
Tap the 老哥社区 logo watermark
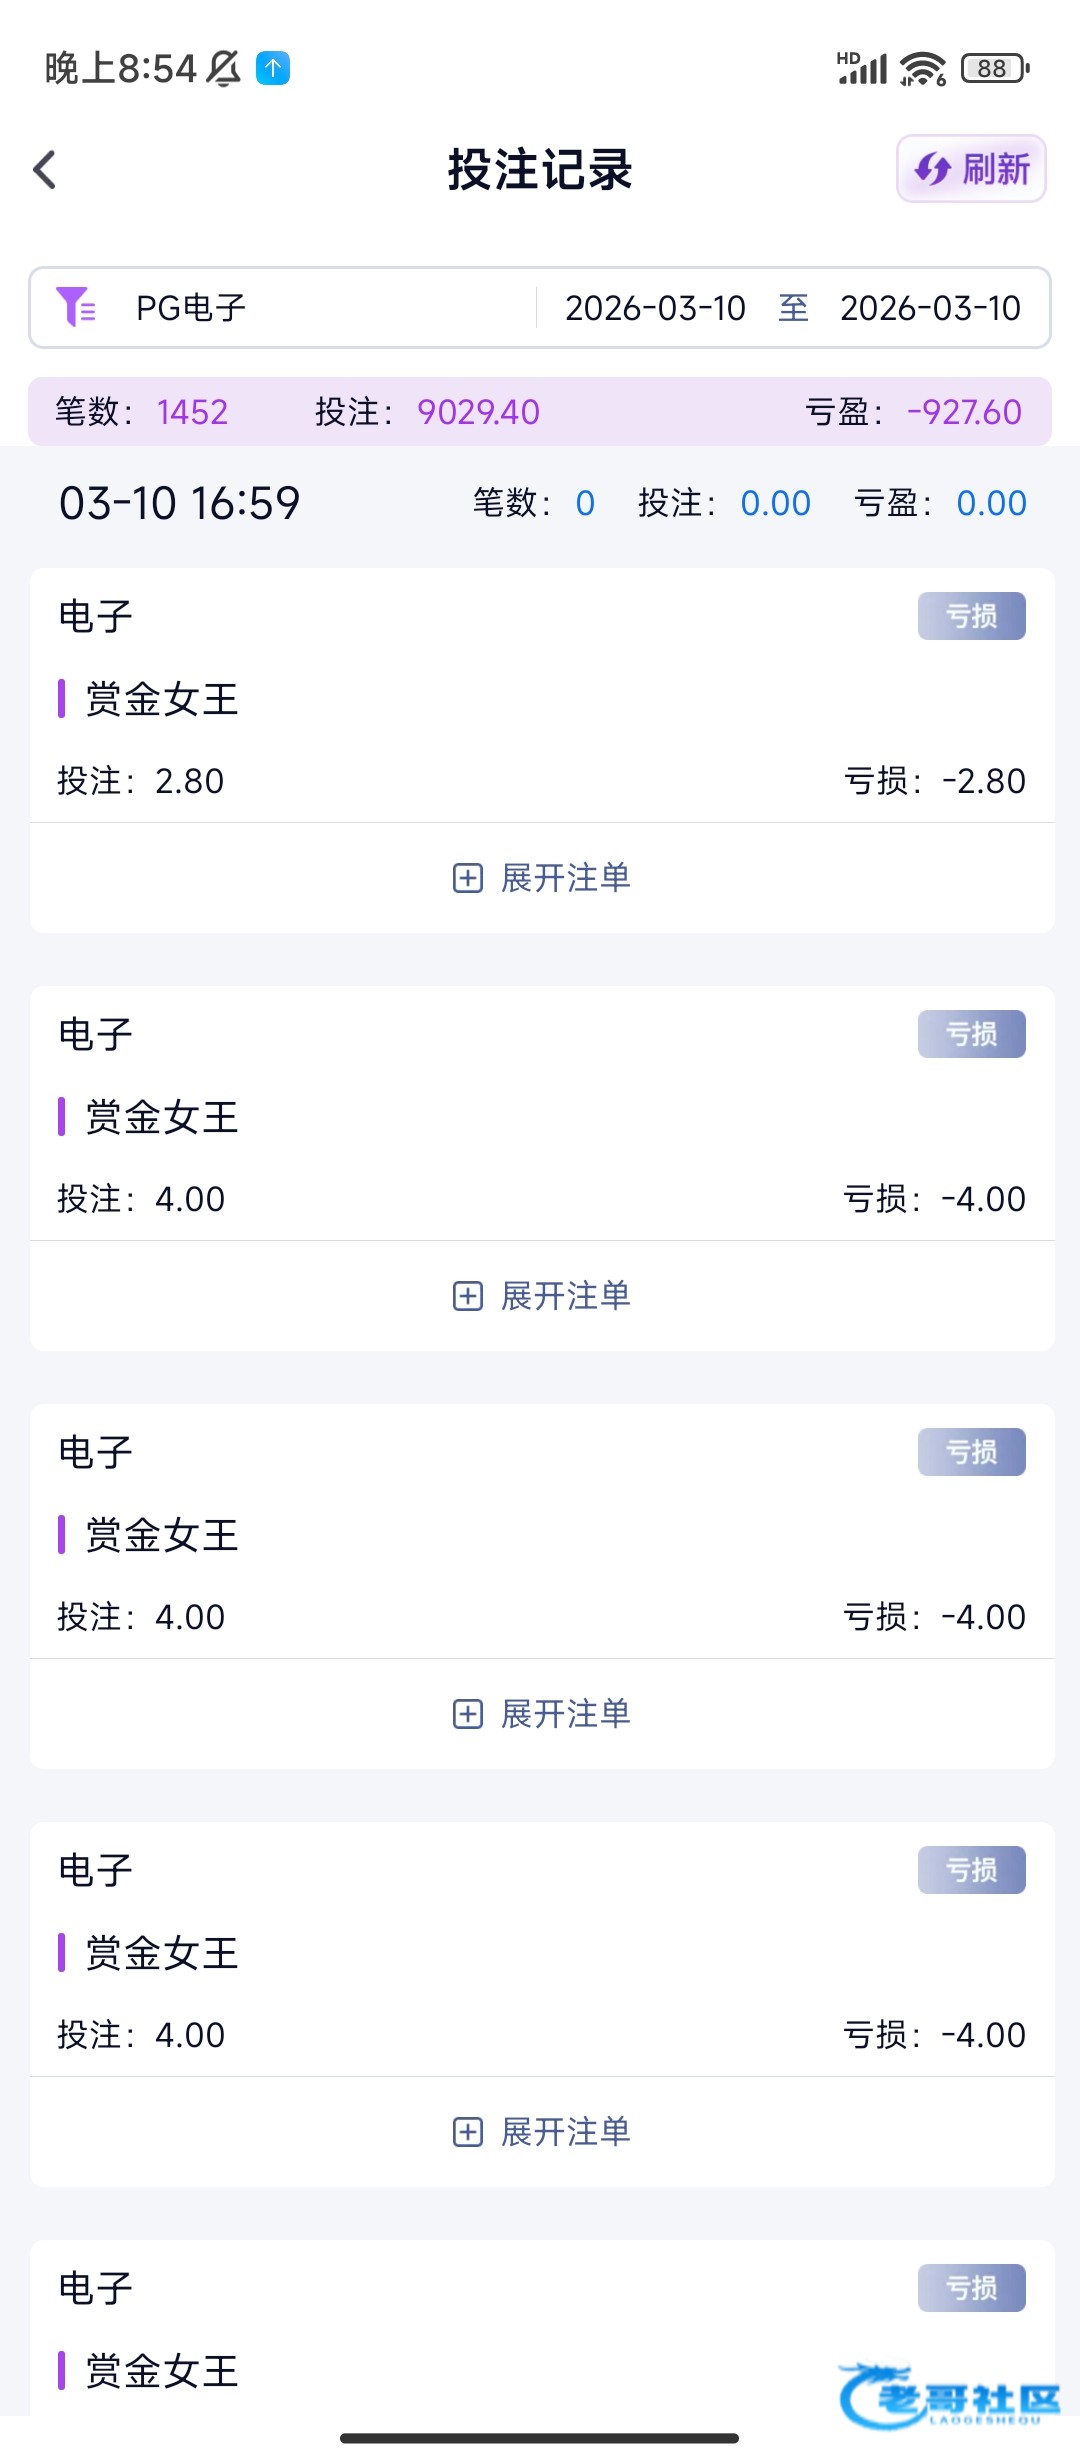(x=950, y=2395)
